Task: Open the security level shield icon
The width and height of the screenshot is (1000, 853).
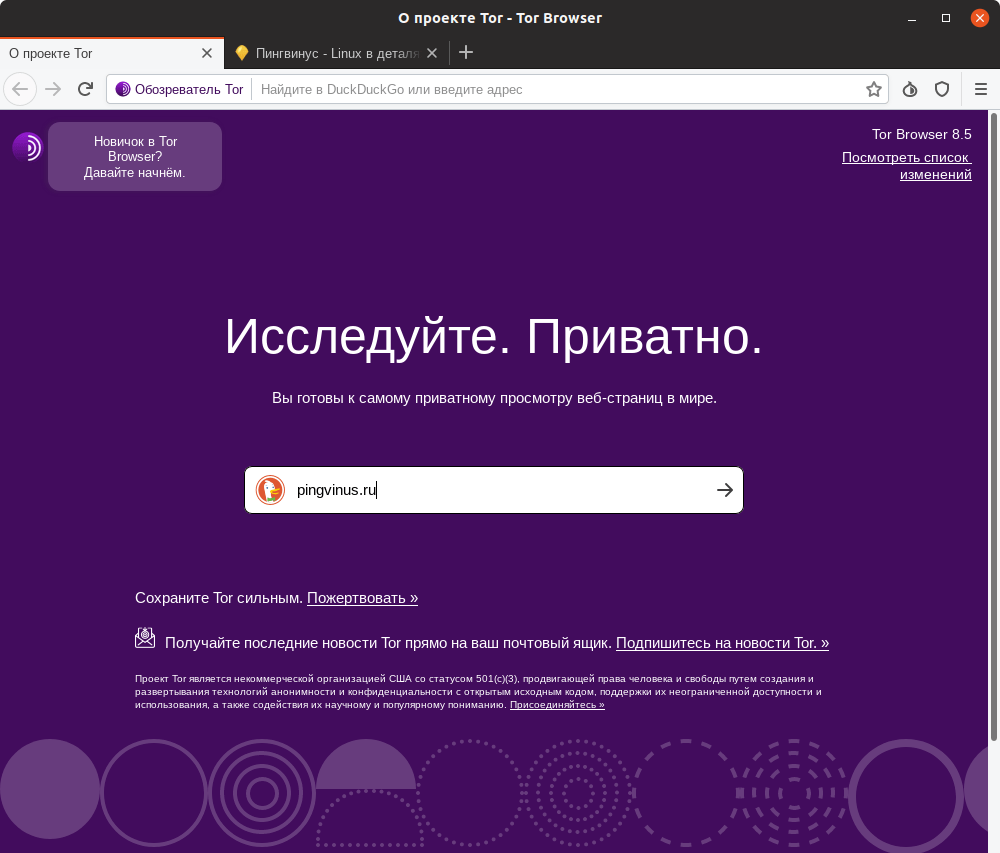Action: pos(941,89)
